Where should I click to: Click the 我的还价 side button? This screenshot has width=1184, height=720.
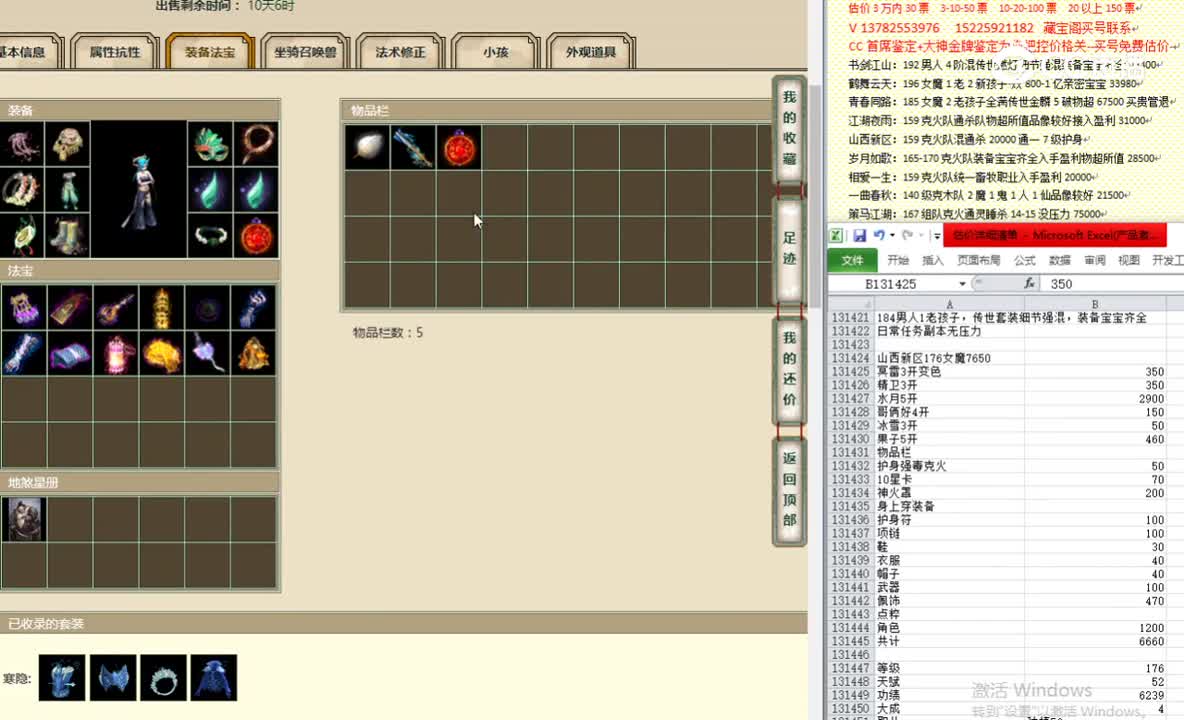pos(789,370)
